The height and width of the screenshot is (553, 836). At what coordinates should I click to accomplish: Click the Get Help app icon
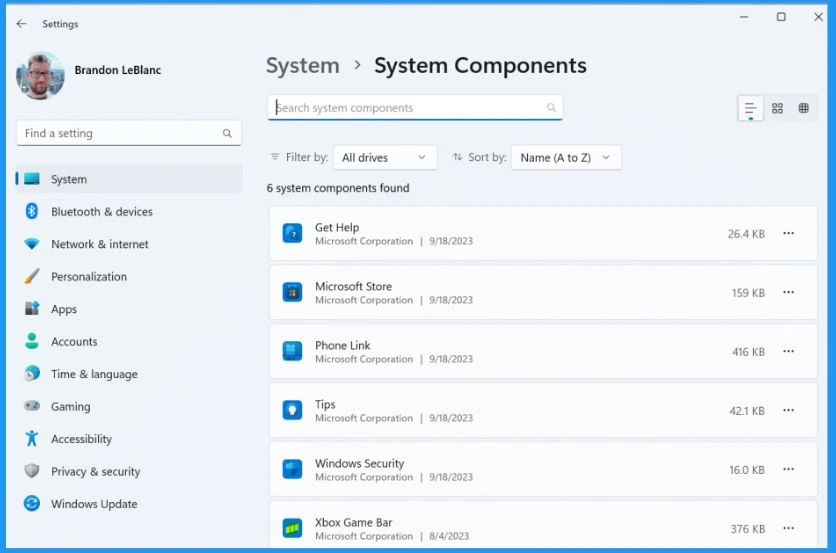[x=292, y=234]
